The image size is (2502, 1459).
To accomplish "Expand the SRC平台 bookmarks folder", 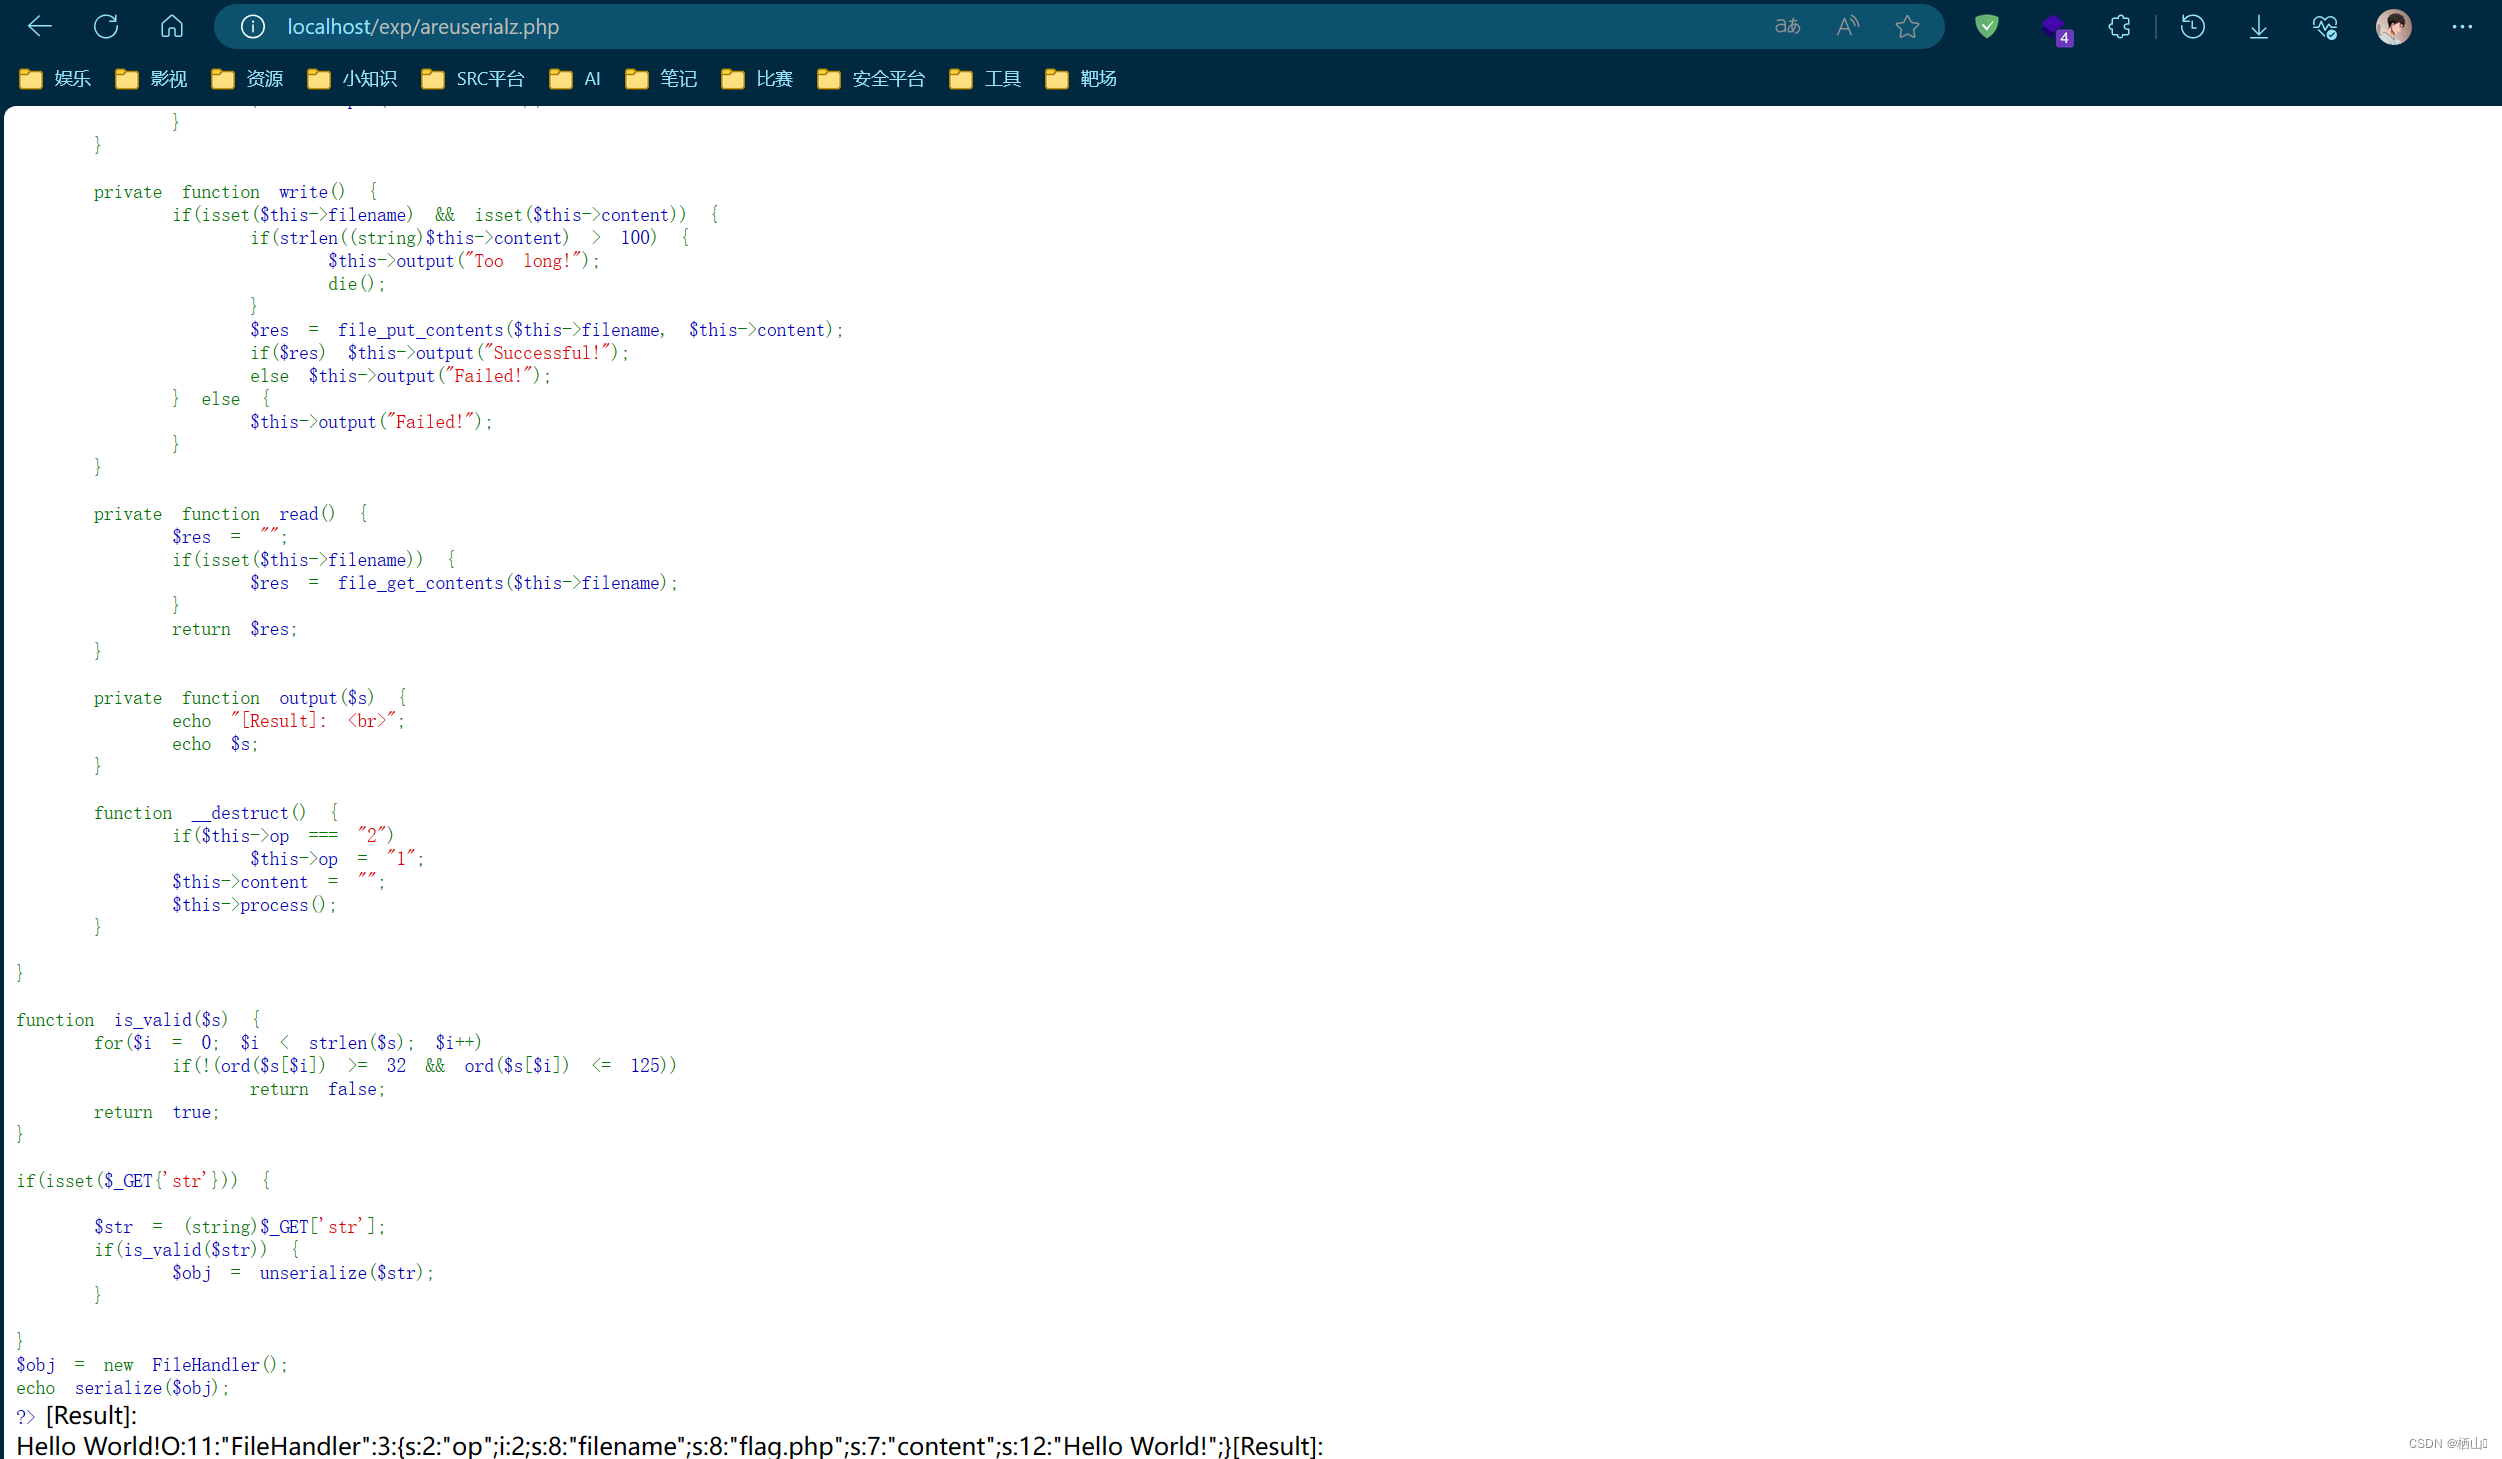I will (473, 79).
